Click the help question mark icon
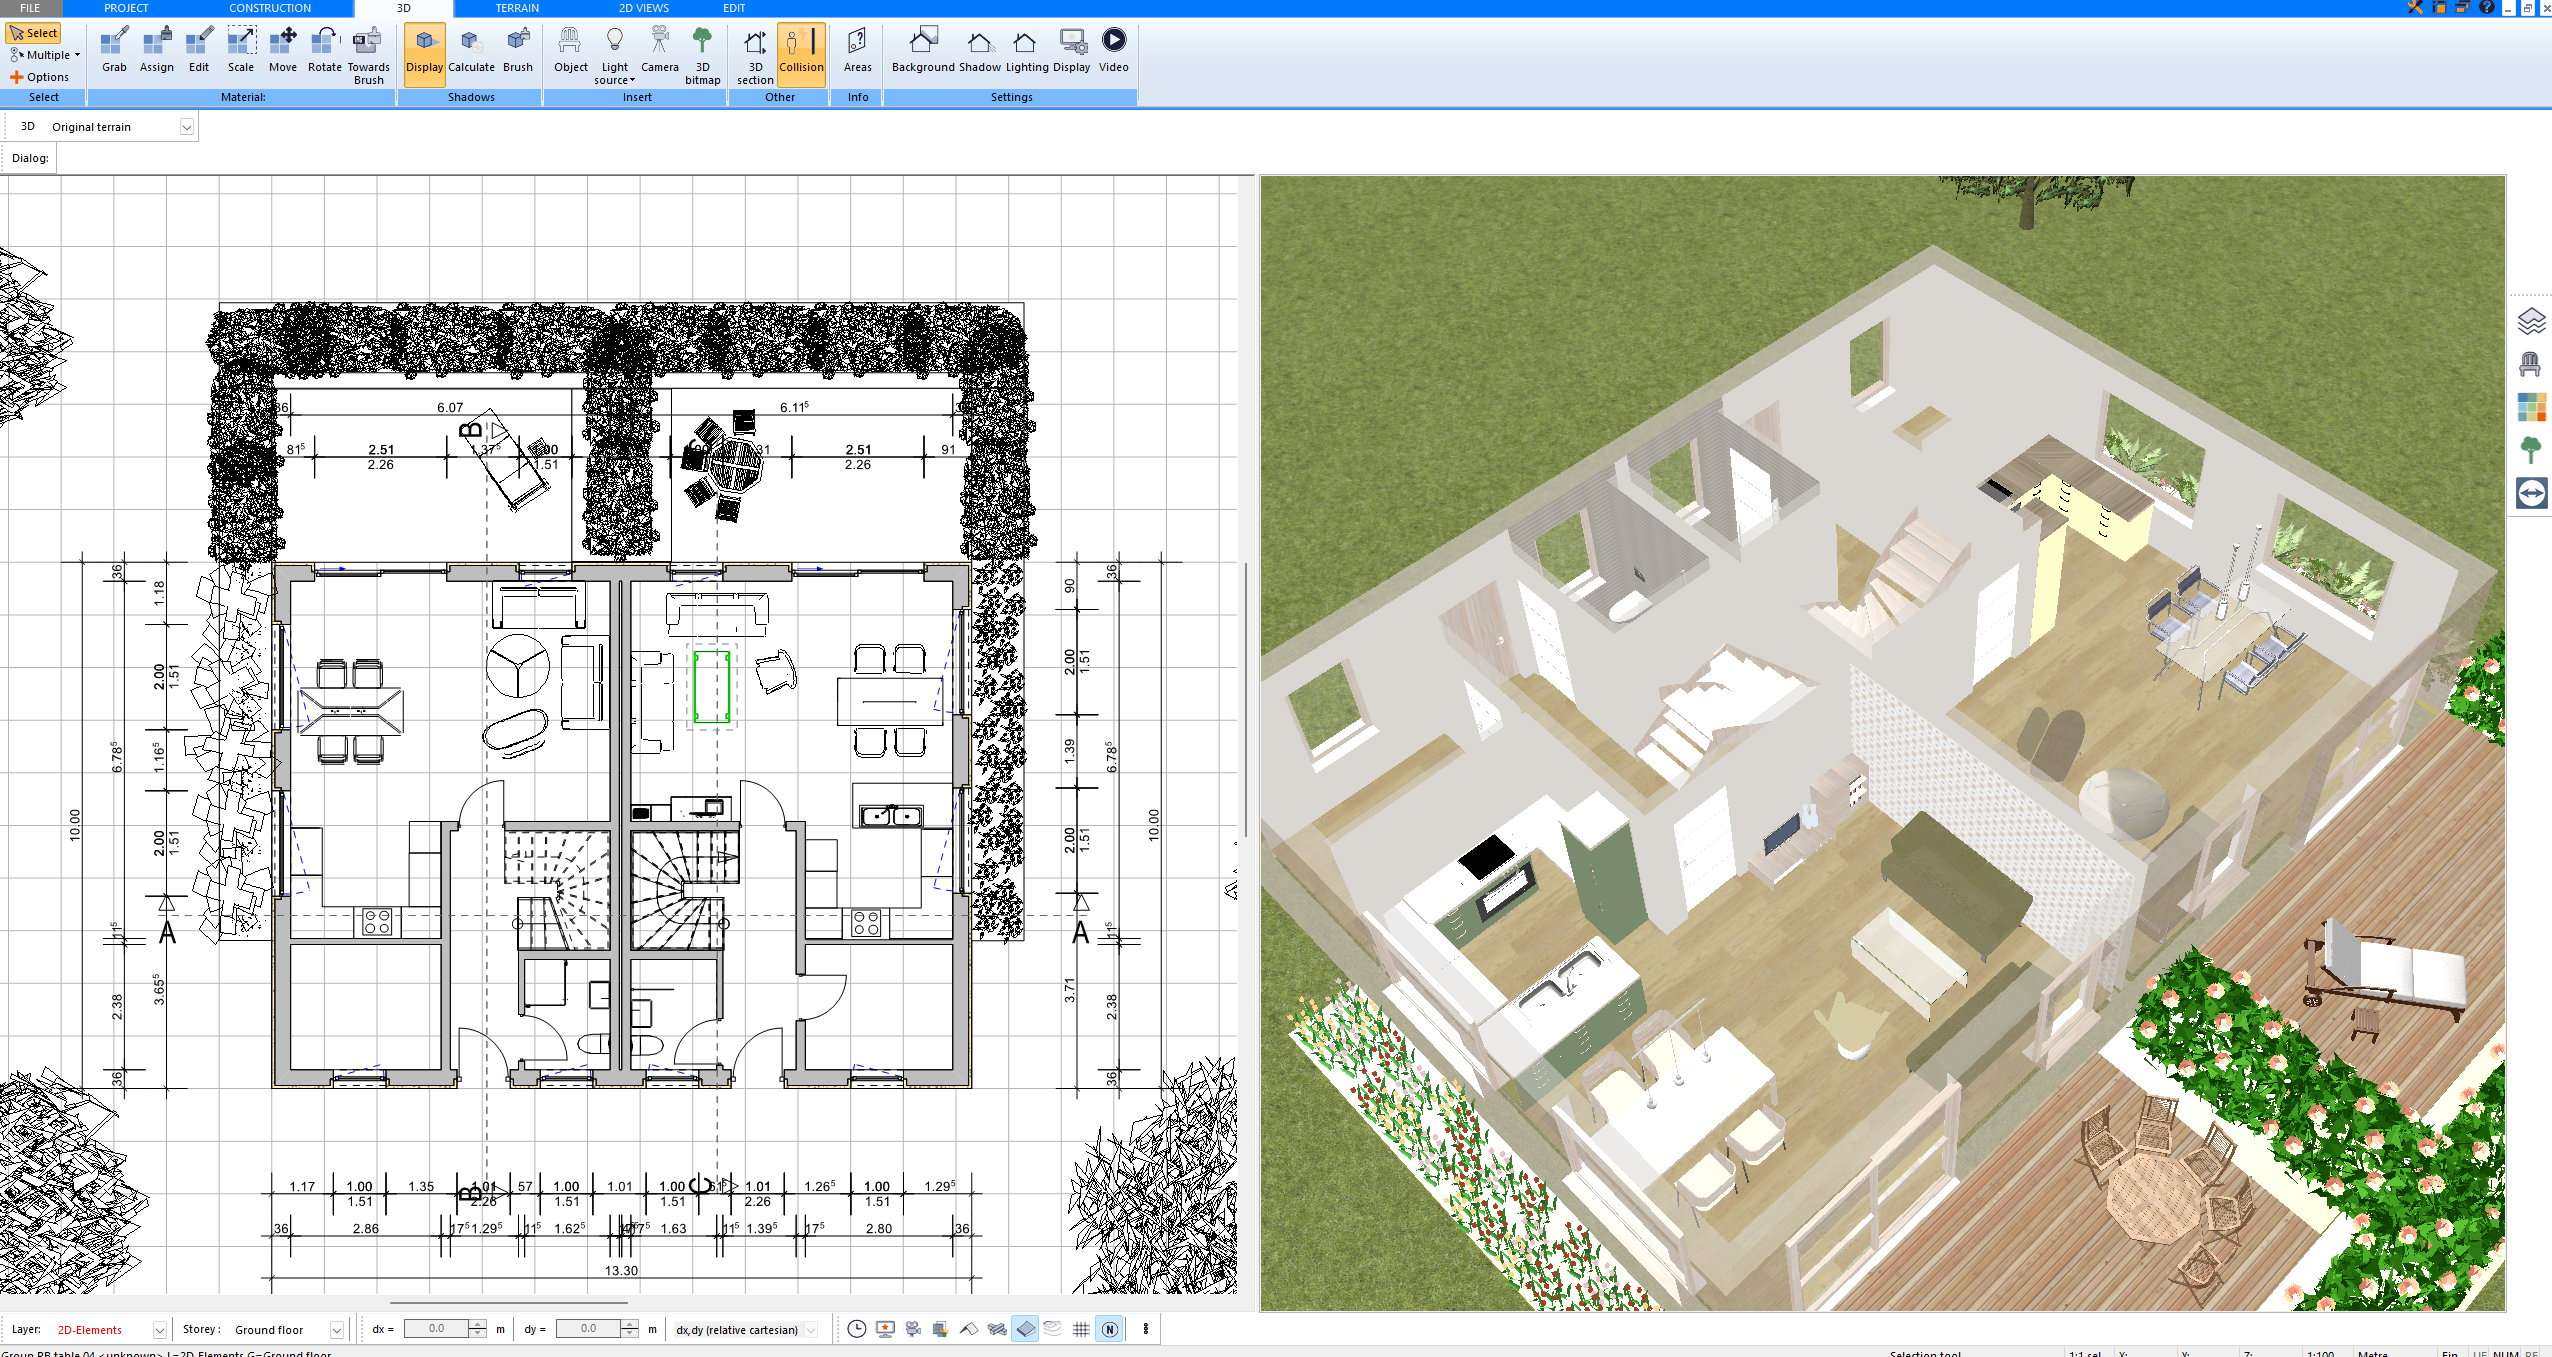 [2486, 8]
